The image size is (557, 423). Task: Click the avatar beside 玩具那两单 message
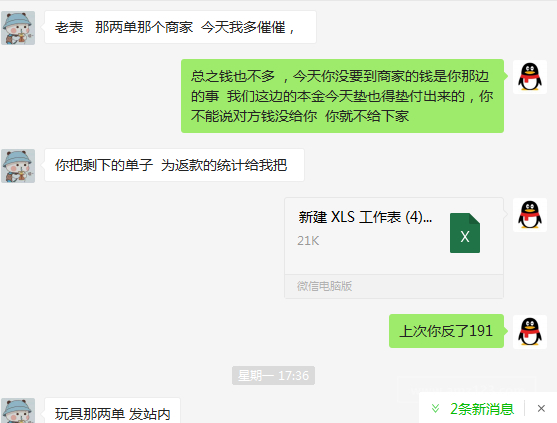pos(18,411)
